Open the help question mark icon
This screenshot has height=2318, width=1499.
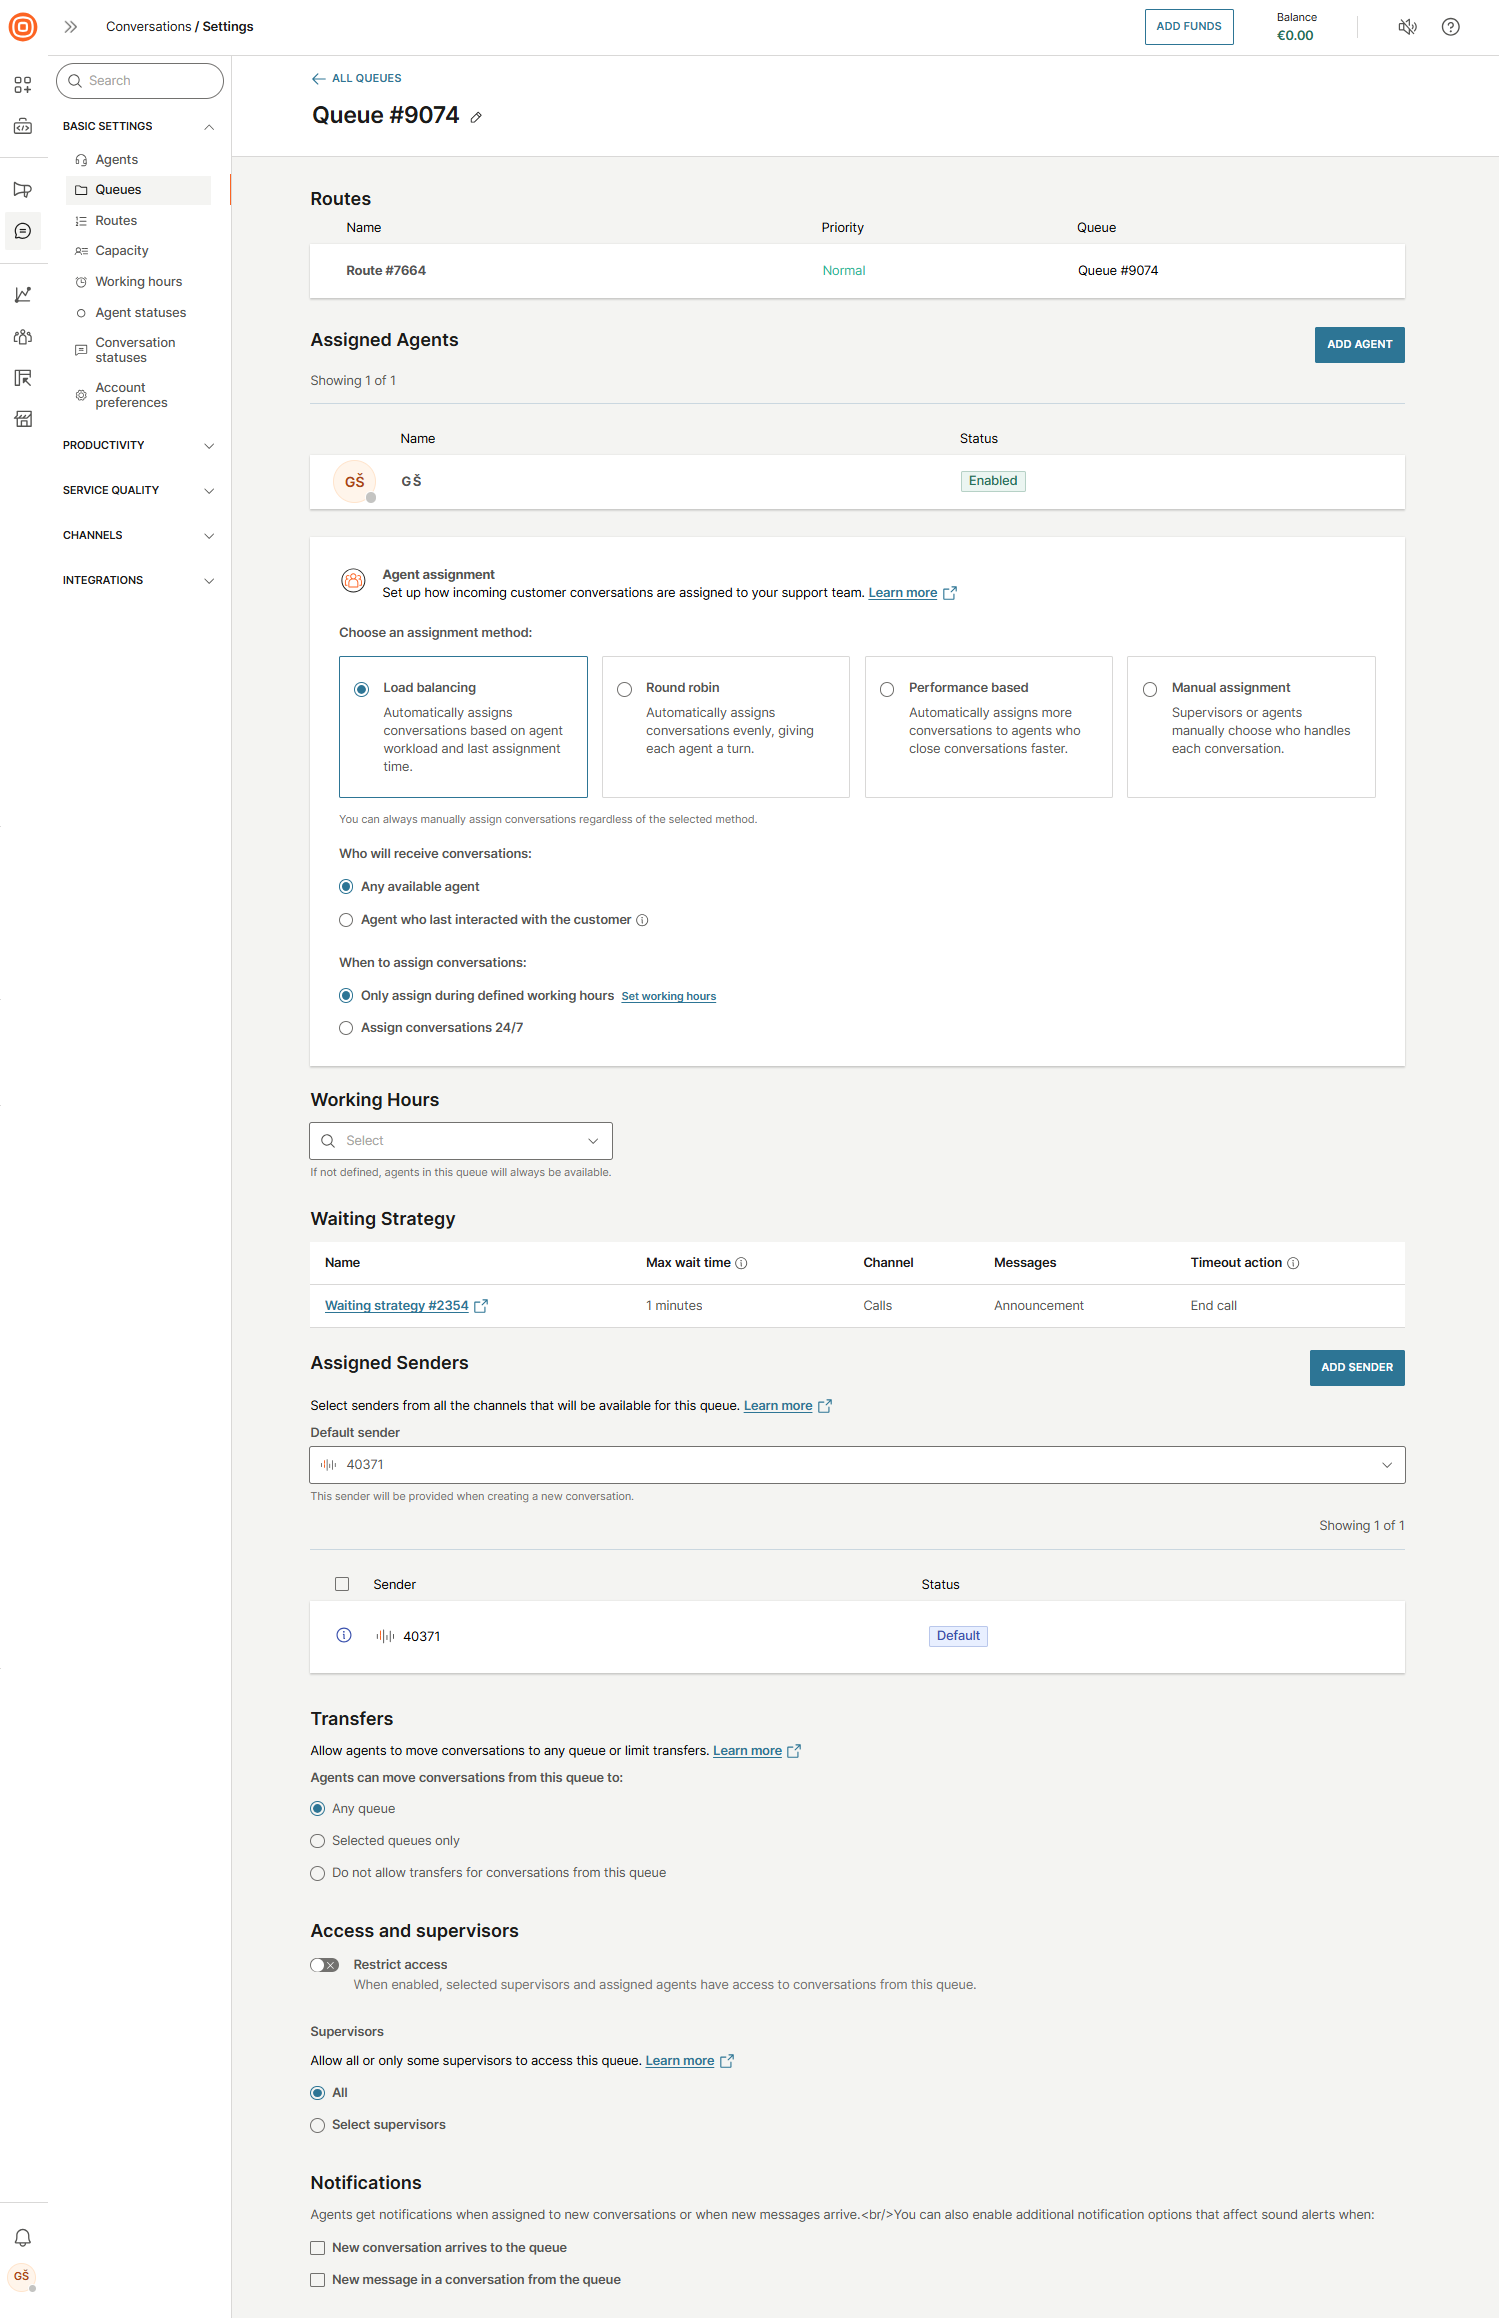pos(1451,27)
